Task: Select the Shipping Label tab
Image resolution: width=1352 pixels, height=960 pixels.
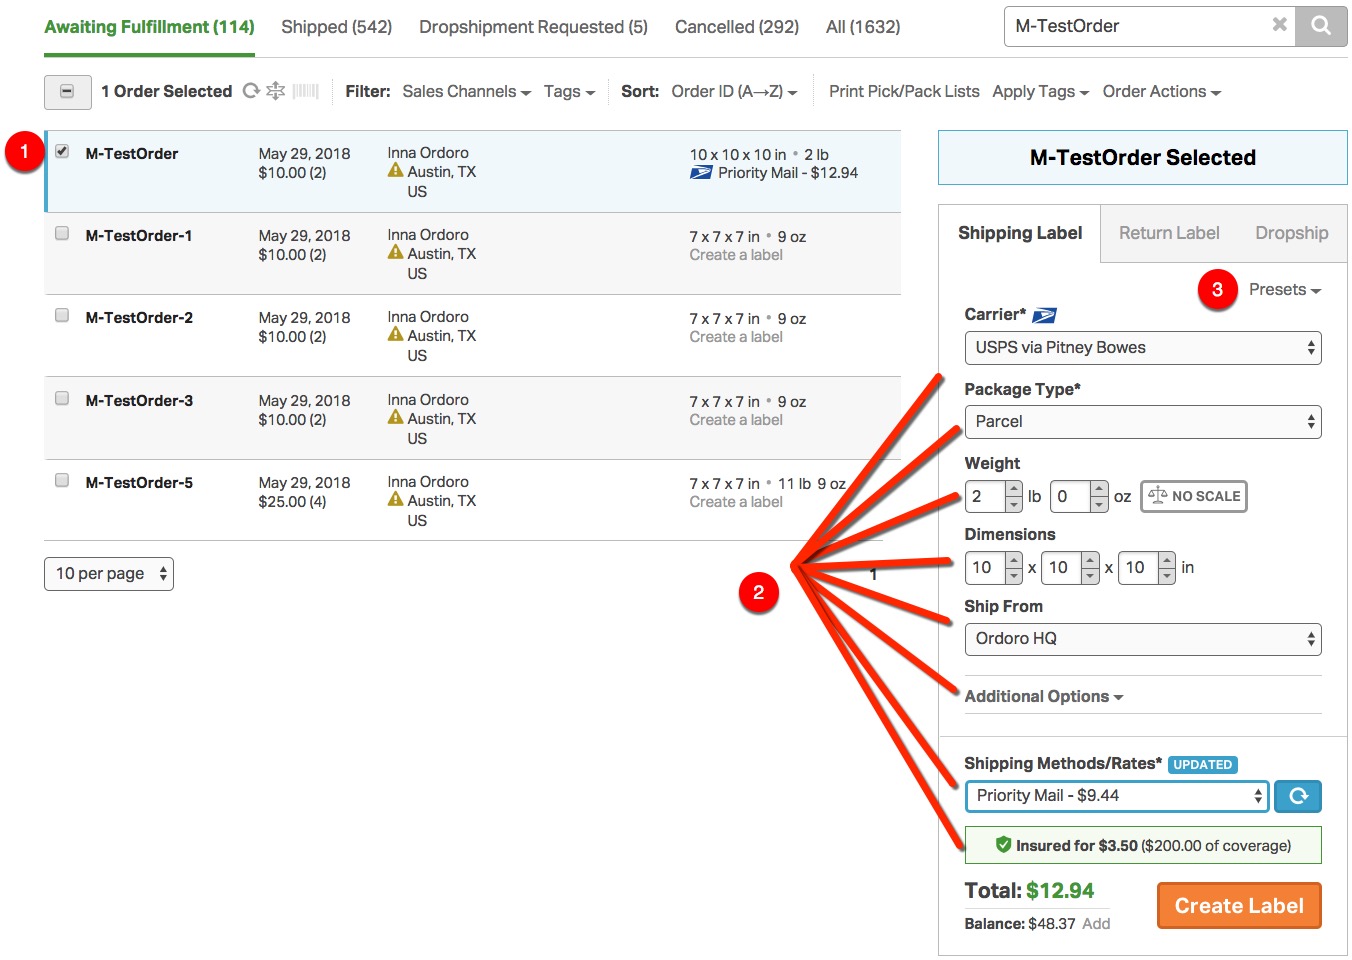Action: (1020, 233)
